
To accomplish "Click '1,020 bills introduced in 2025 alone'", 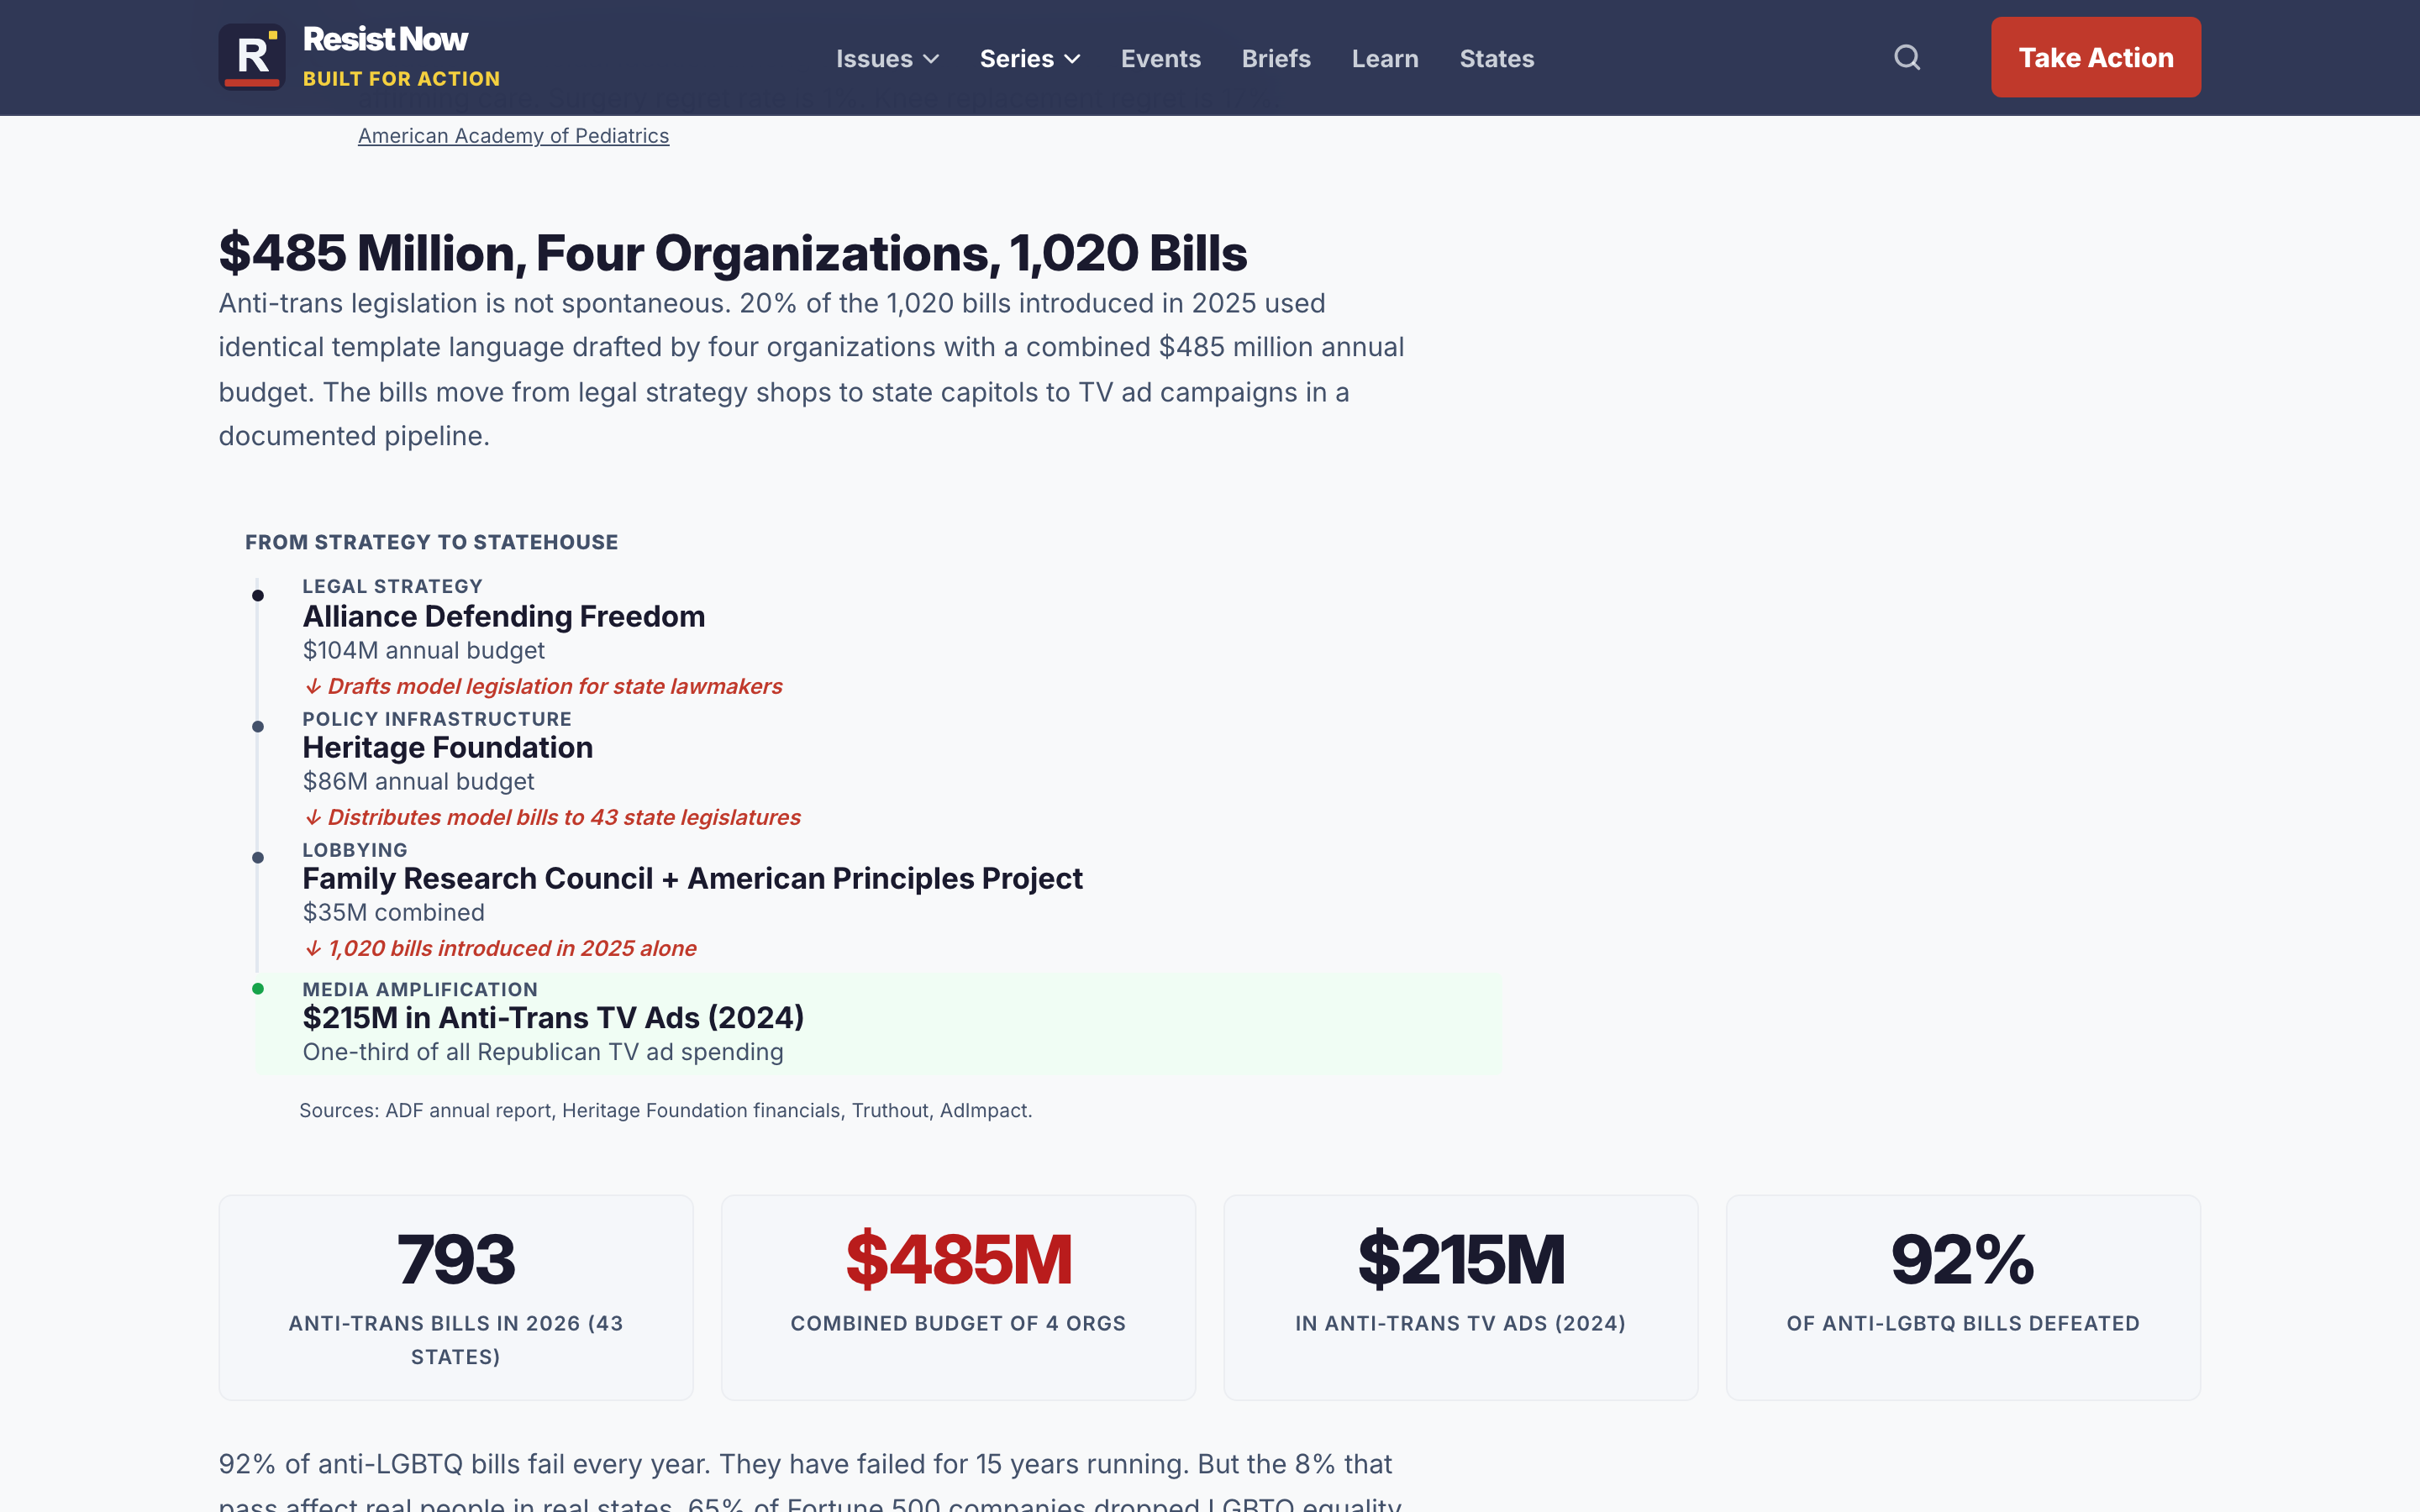I will (x=500, y=948).
